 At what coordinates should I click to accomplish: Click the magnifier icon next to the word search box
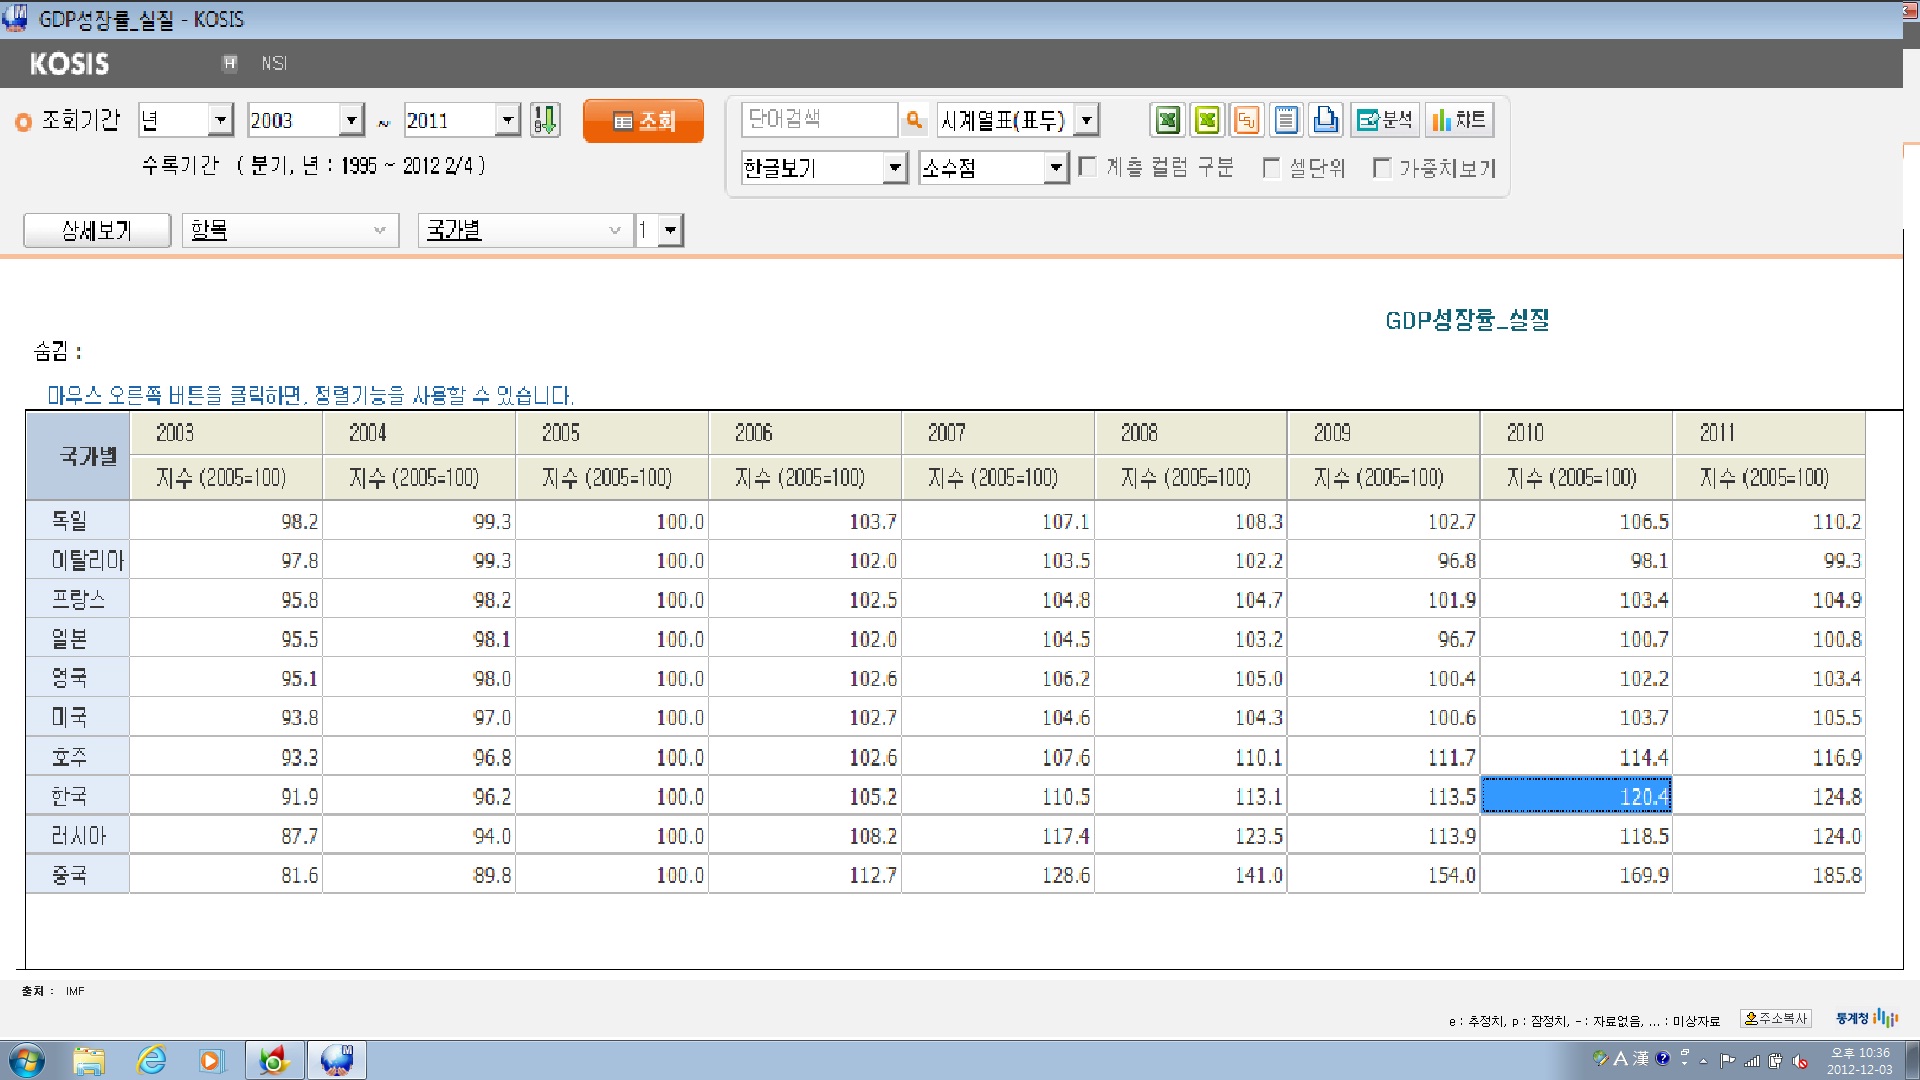pyautogui.click(x=914, y=121)
